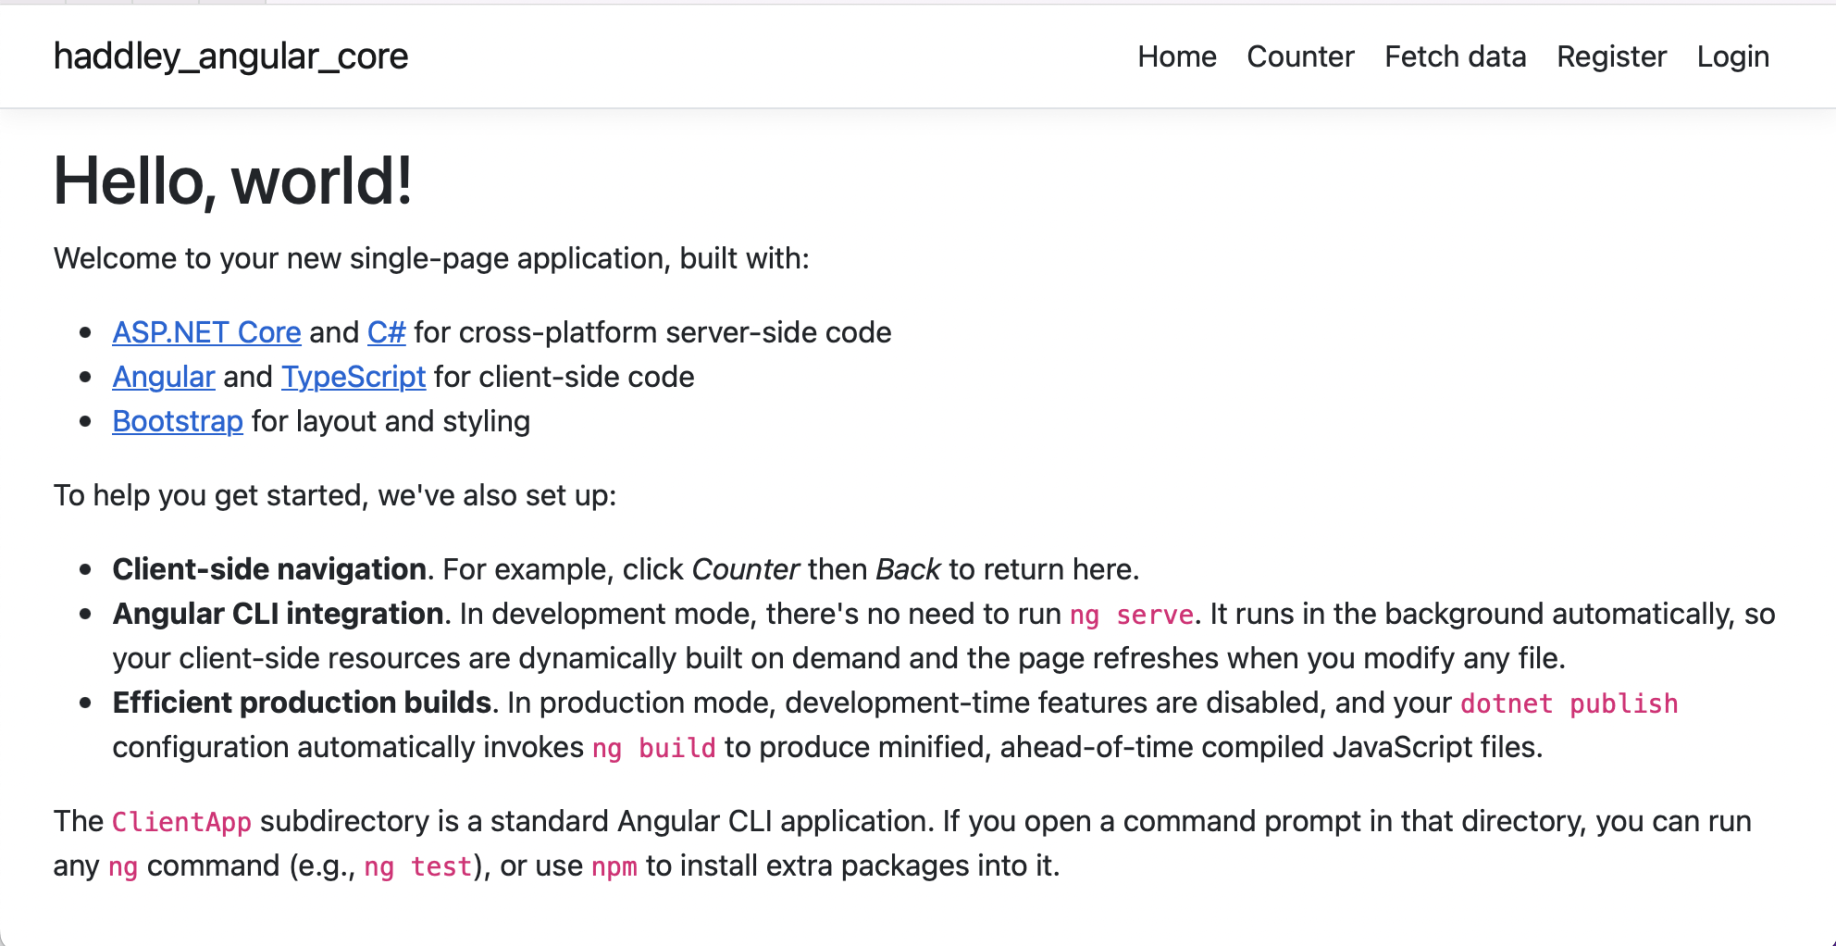Click the bold "Client-side navigation" text
Viewport: 1836px width, 946px height.
click(269, 569)
